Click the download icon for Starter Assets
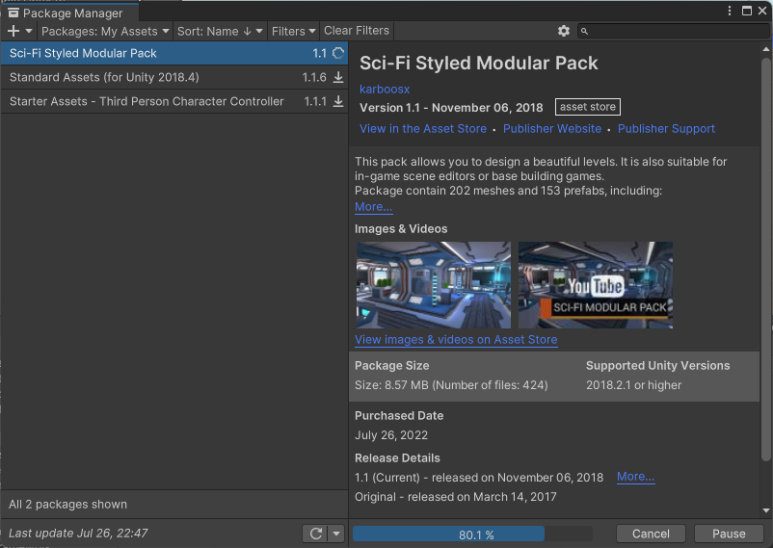Viewport: 773px width, 548px height. [x=338, y=102]
